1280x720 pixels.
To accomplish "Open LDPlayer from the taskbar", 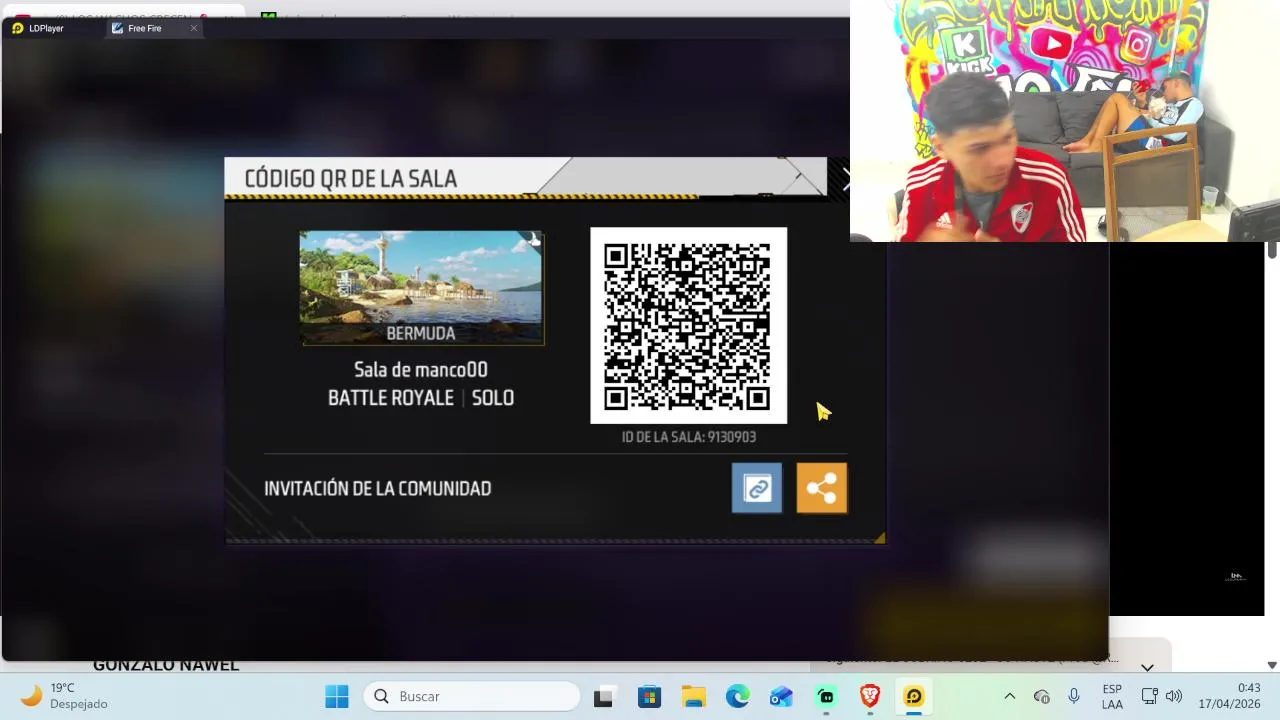I will pyautogui.click(x=914, y=696).
